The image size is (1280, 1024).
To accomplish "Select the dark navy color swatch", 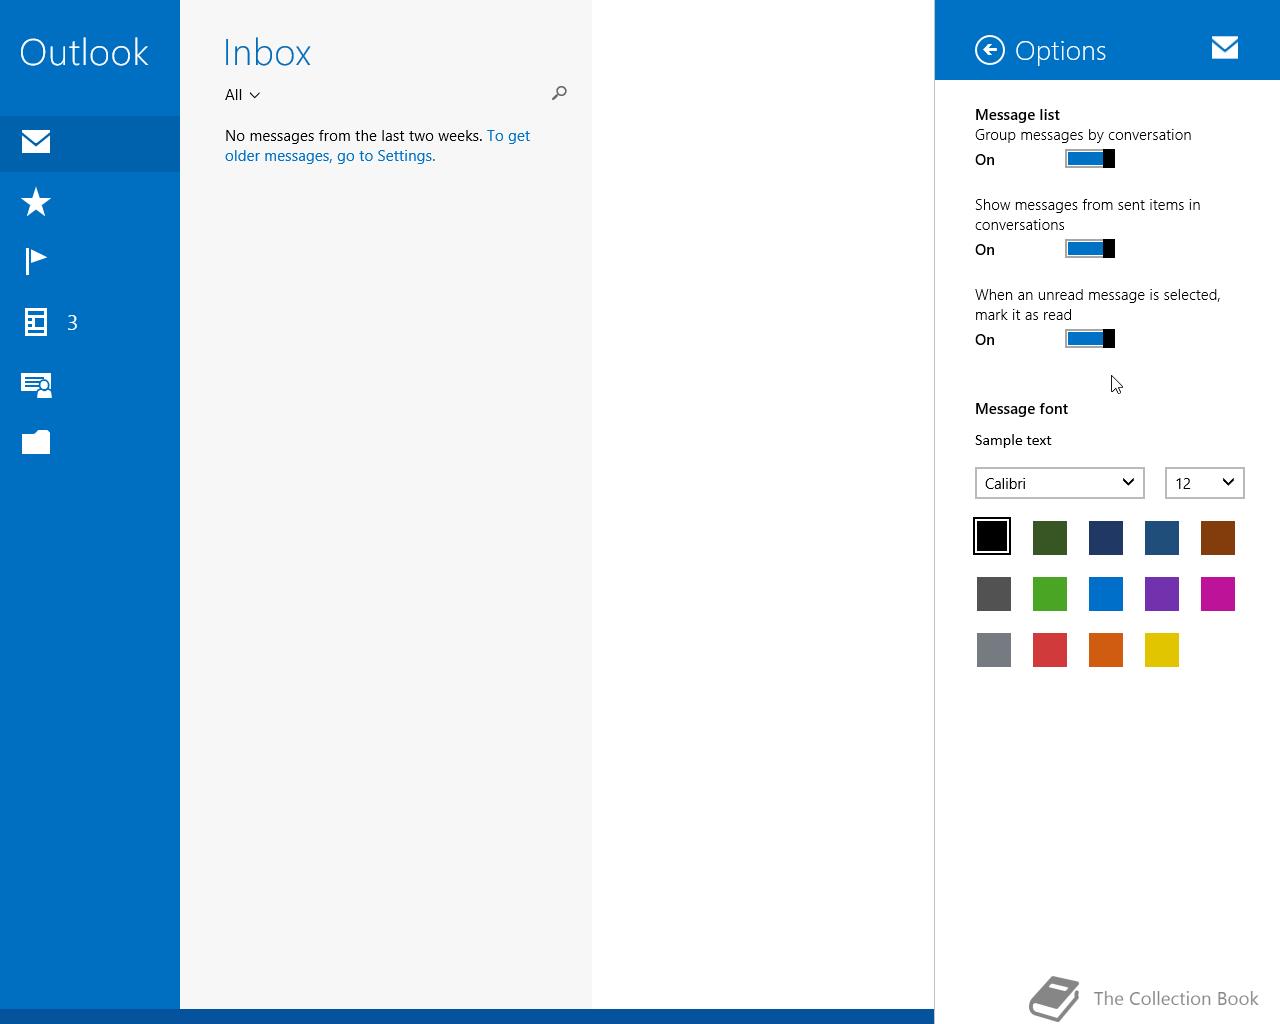I will 1106,538.
